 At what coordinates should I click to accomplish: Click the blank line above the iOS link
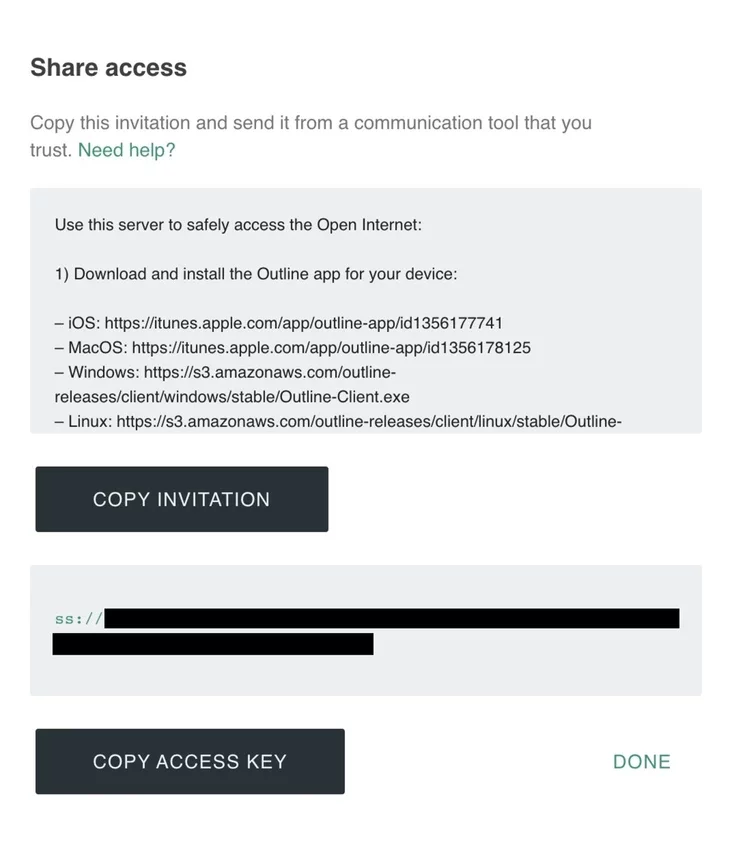[300, 299]
